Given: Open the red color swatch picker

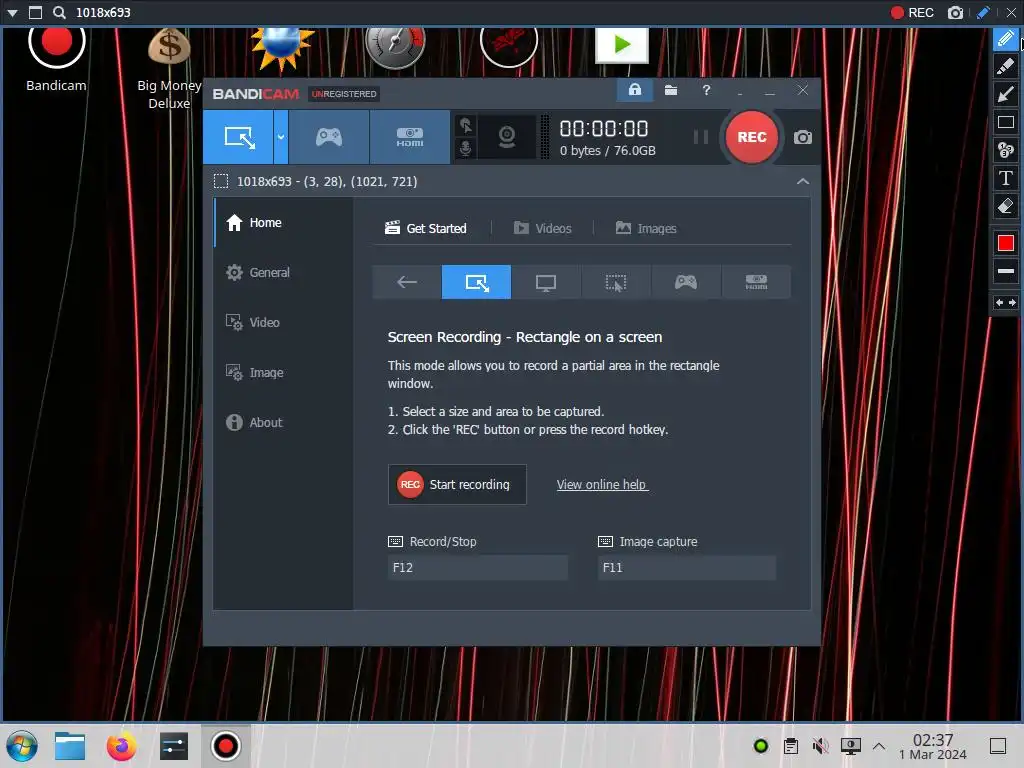Looking at the screenshot, I should tap(1006, 243).
